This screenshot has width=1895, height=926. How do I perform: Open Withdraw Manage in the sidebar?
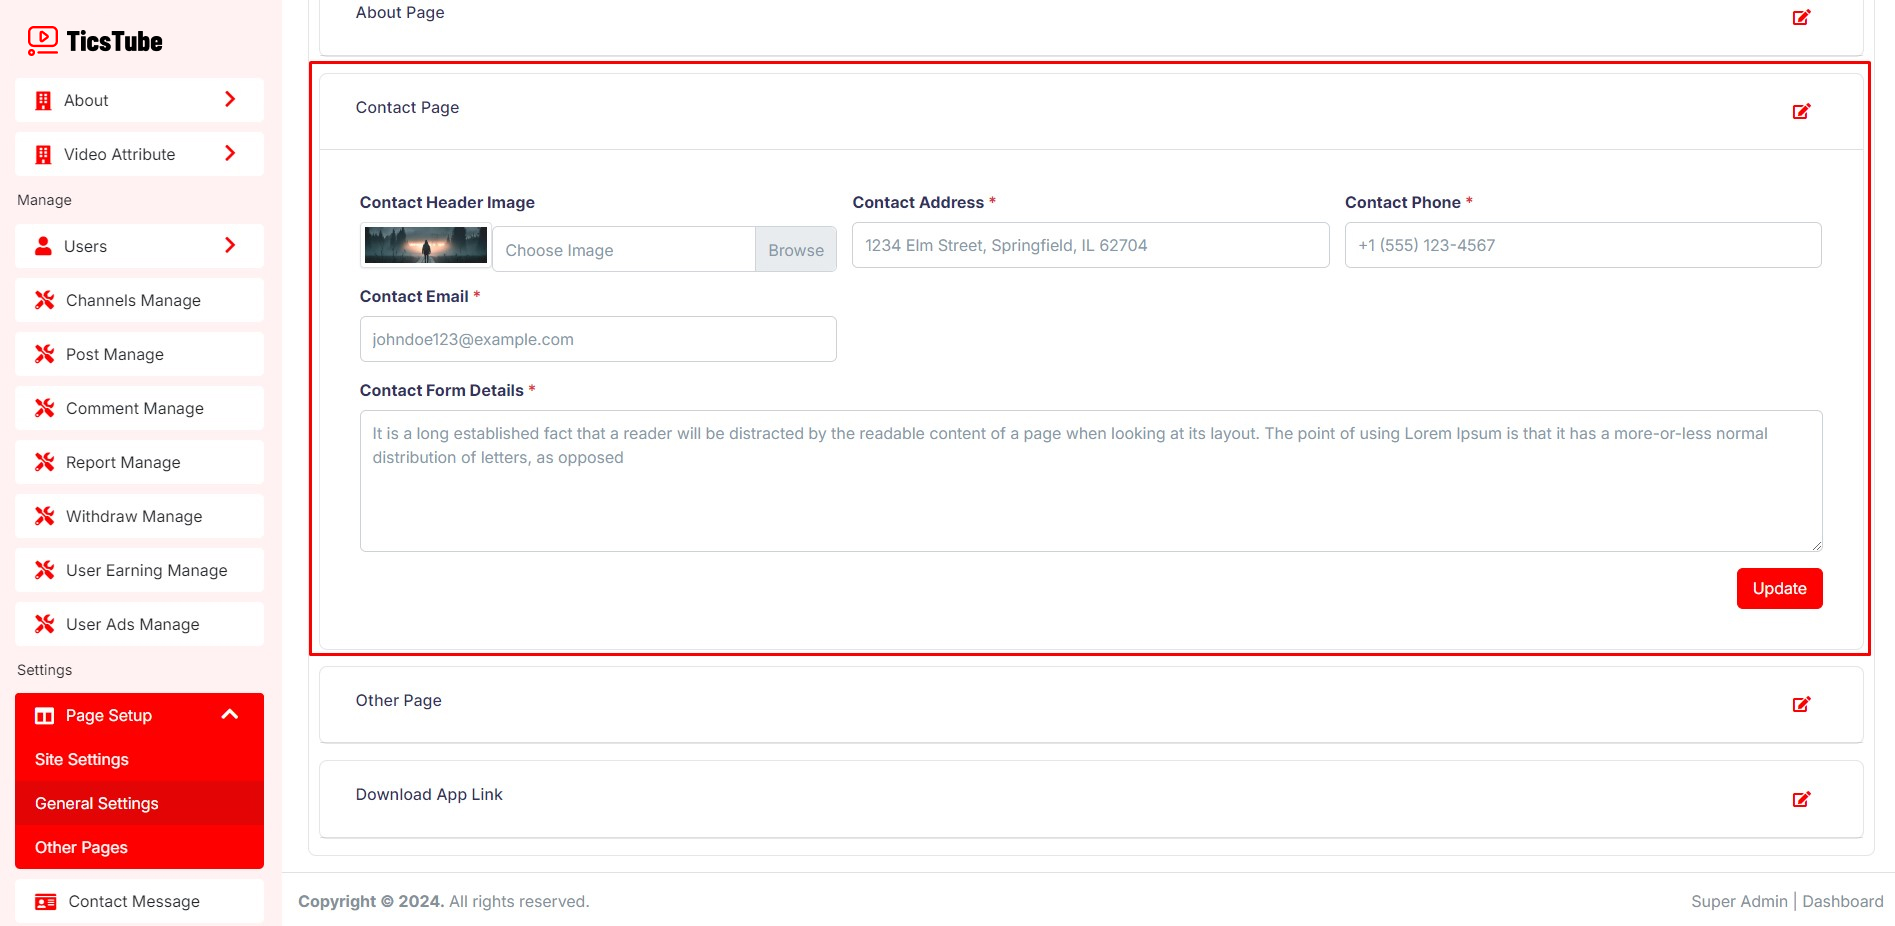click(134, 516)
